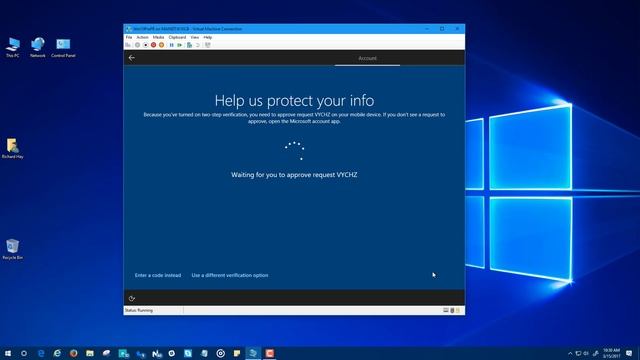This screenshot has width=640, height=360.
Task: Click Use a different verification option
Action: [230, 275]
